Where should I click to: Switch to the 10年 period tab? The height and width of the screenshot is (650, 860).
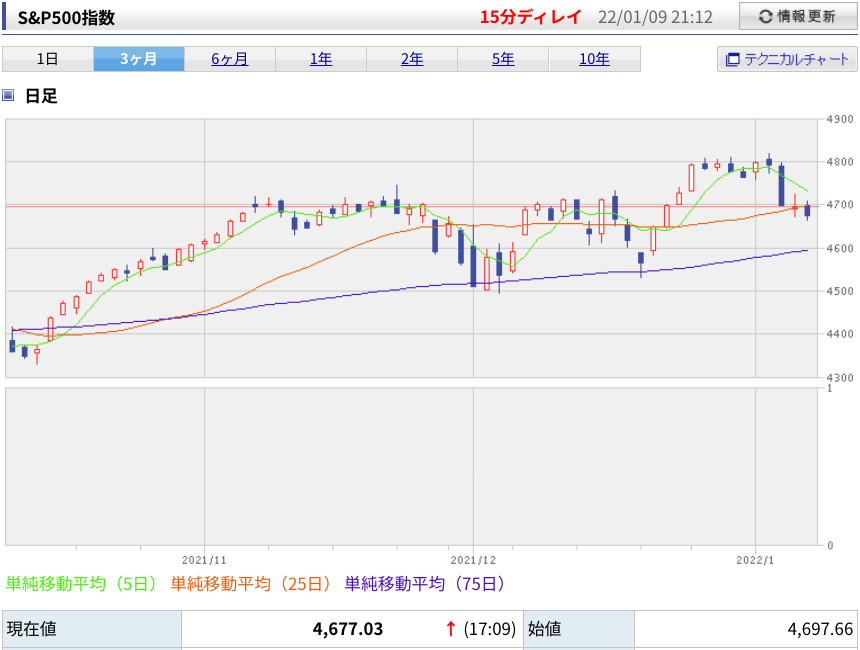[x=595, y=59]
